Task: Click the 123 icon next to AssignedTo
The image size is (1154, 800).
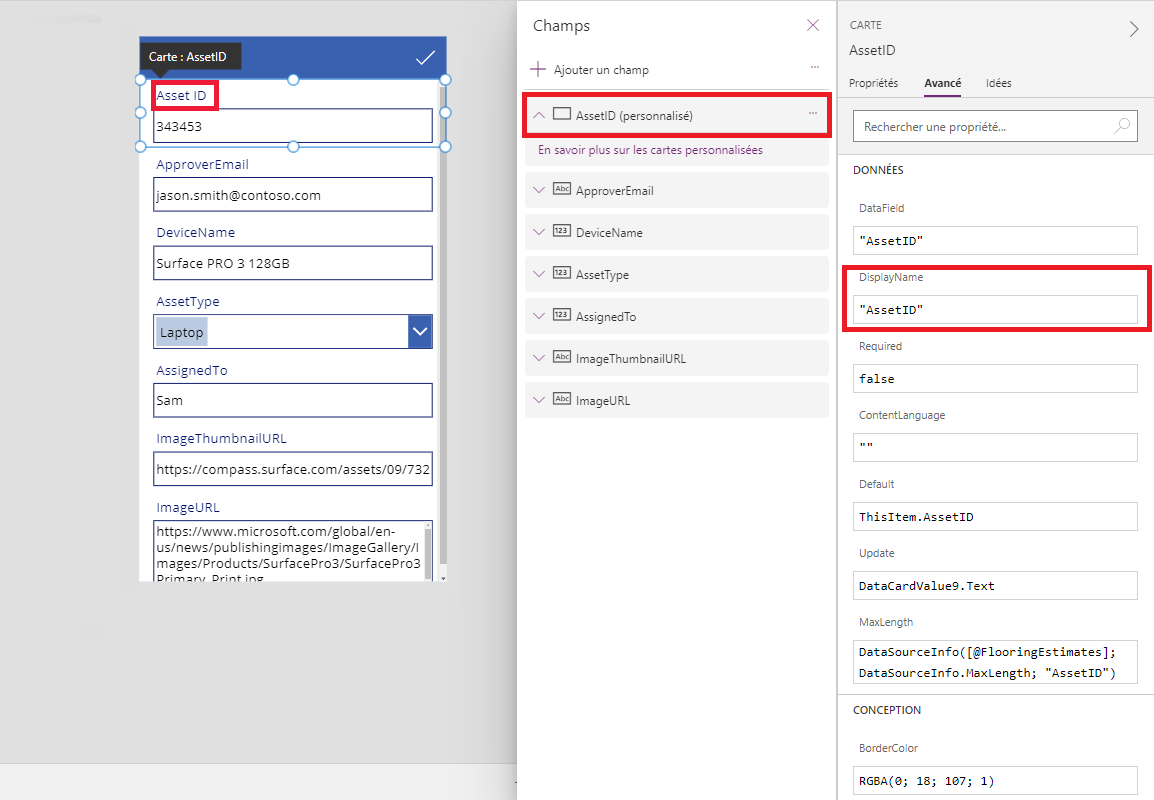Action: coord(562,315)
